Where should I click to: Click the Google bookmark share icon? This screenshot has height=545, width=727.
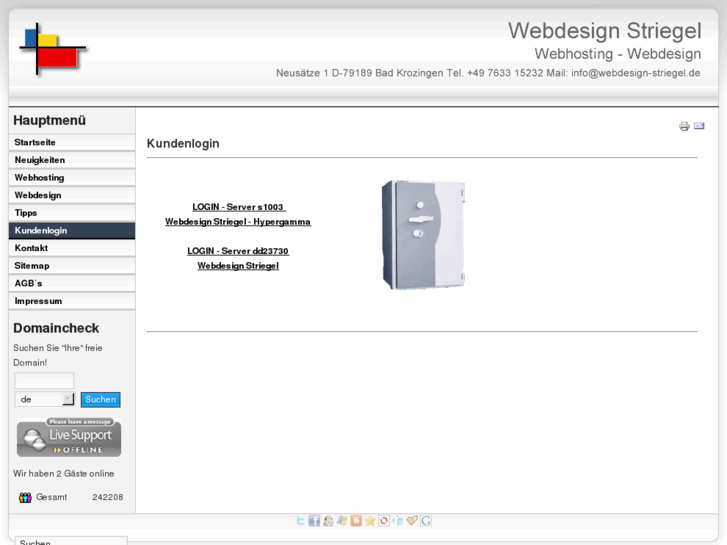point(426,521)
